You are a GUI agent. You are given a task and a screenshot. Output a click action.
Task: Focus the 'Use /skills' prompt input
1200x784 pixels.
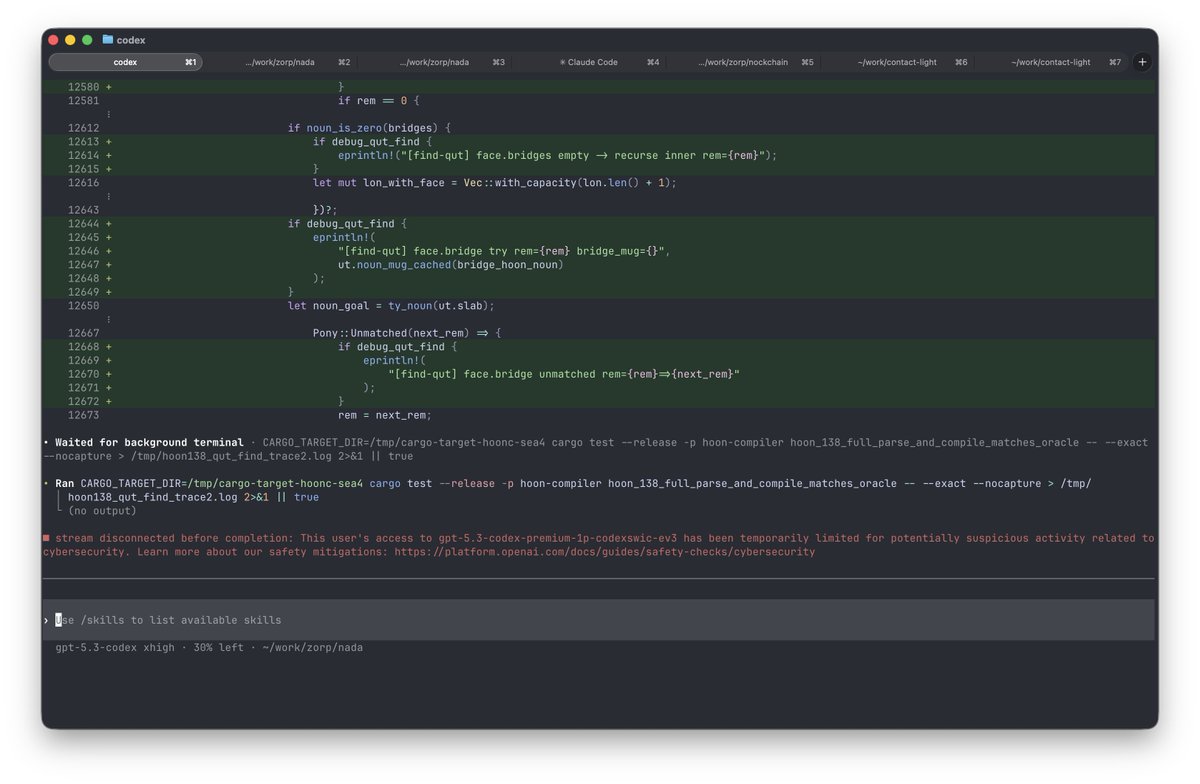(x=598, y=620)
